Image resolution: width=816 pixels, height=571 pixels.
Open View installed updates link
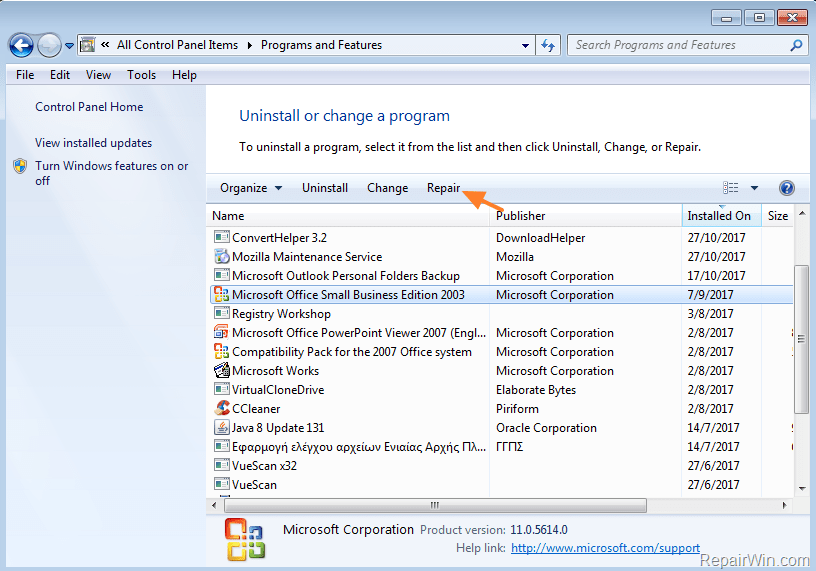click(x=94, y=143)
